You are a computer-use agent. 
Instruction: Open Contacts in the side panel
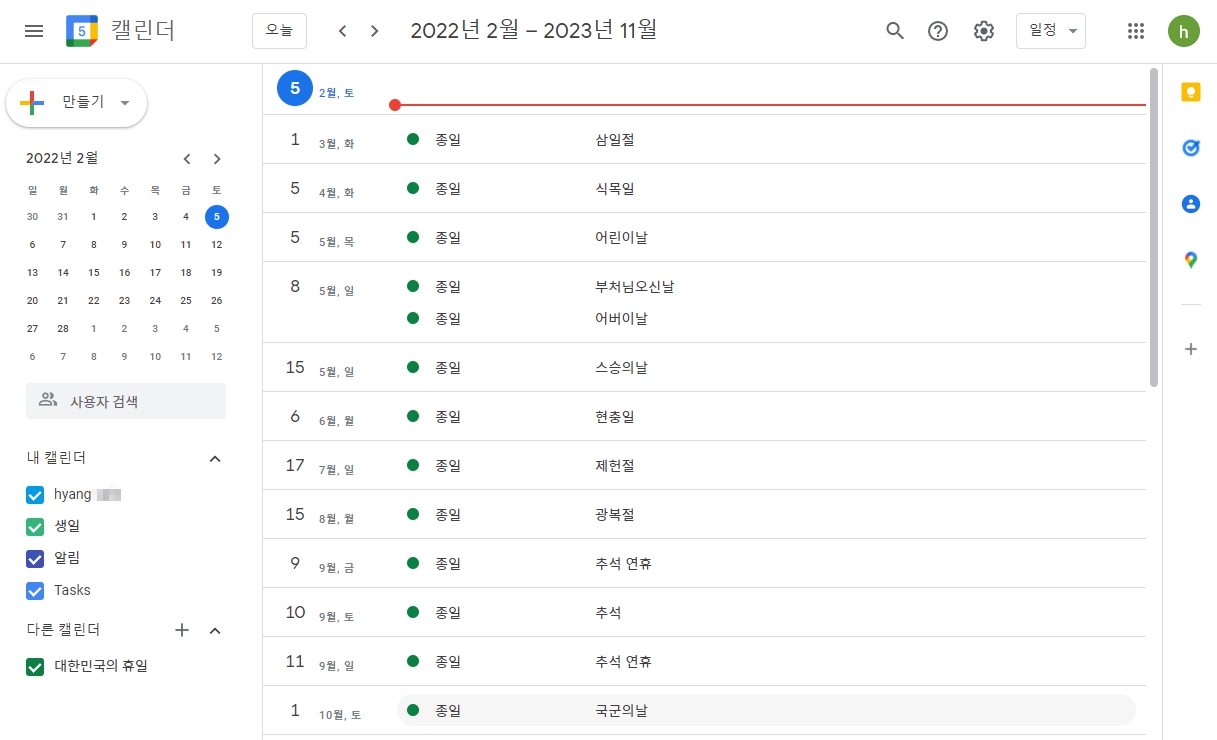click(1190, 203)
